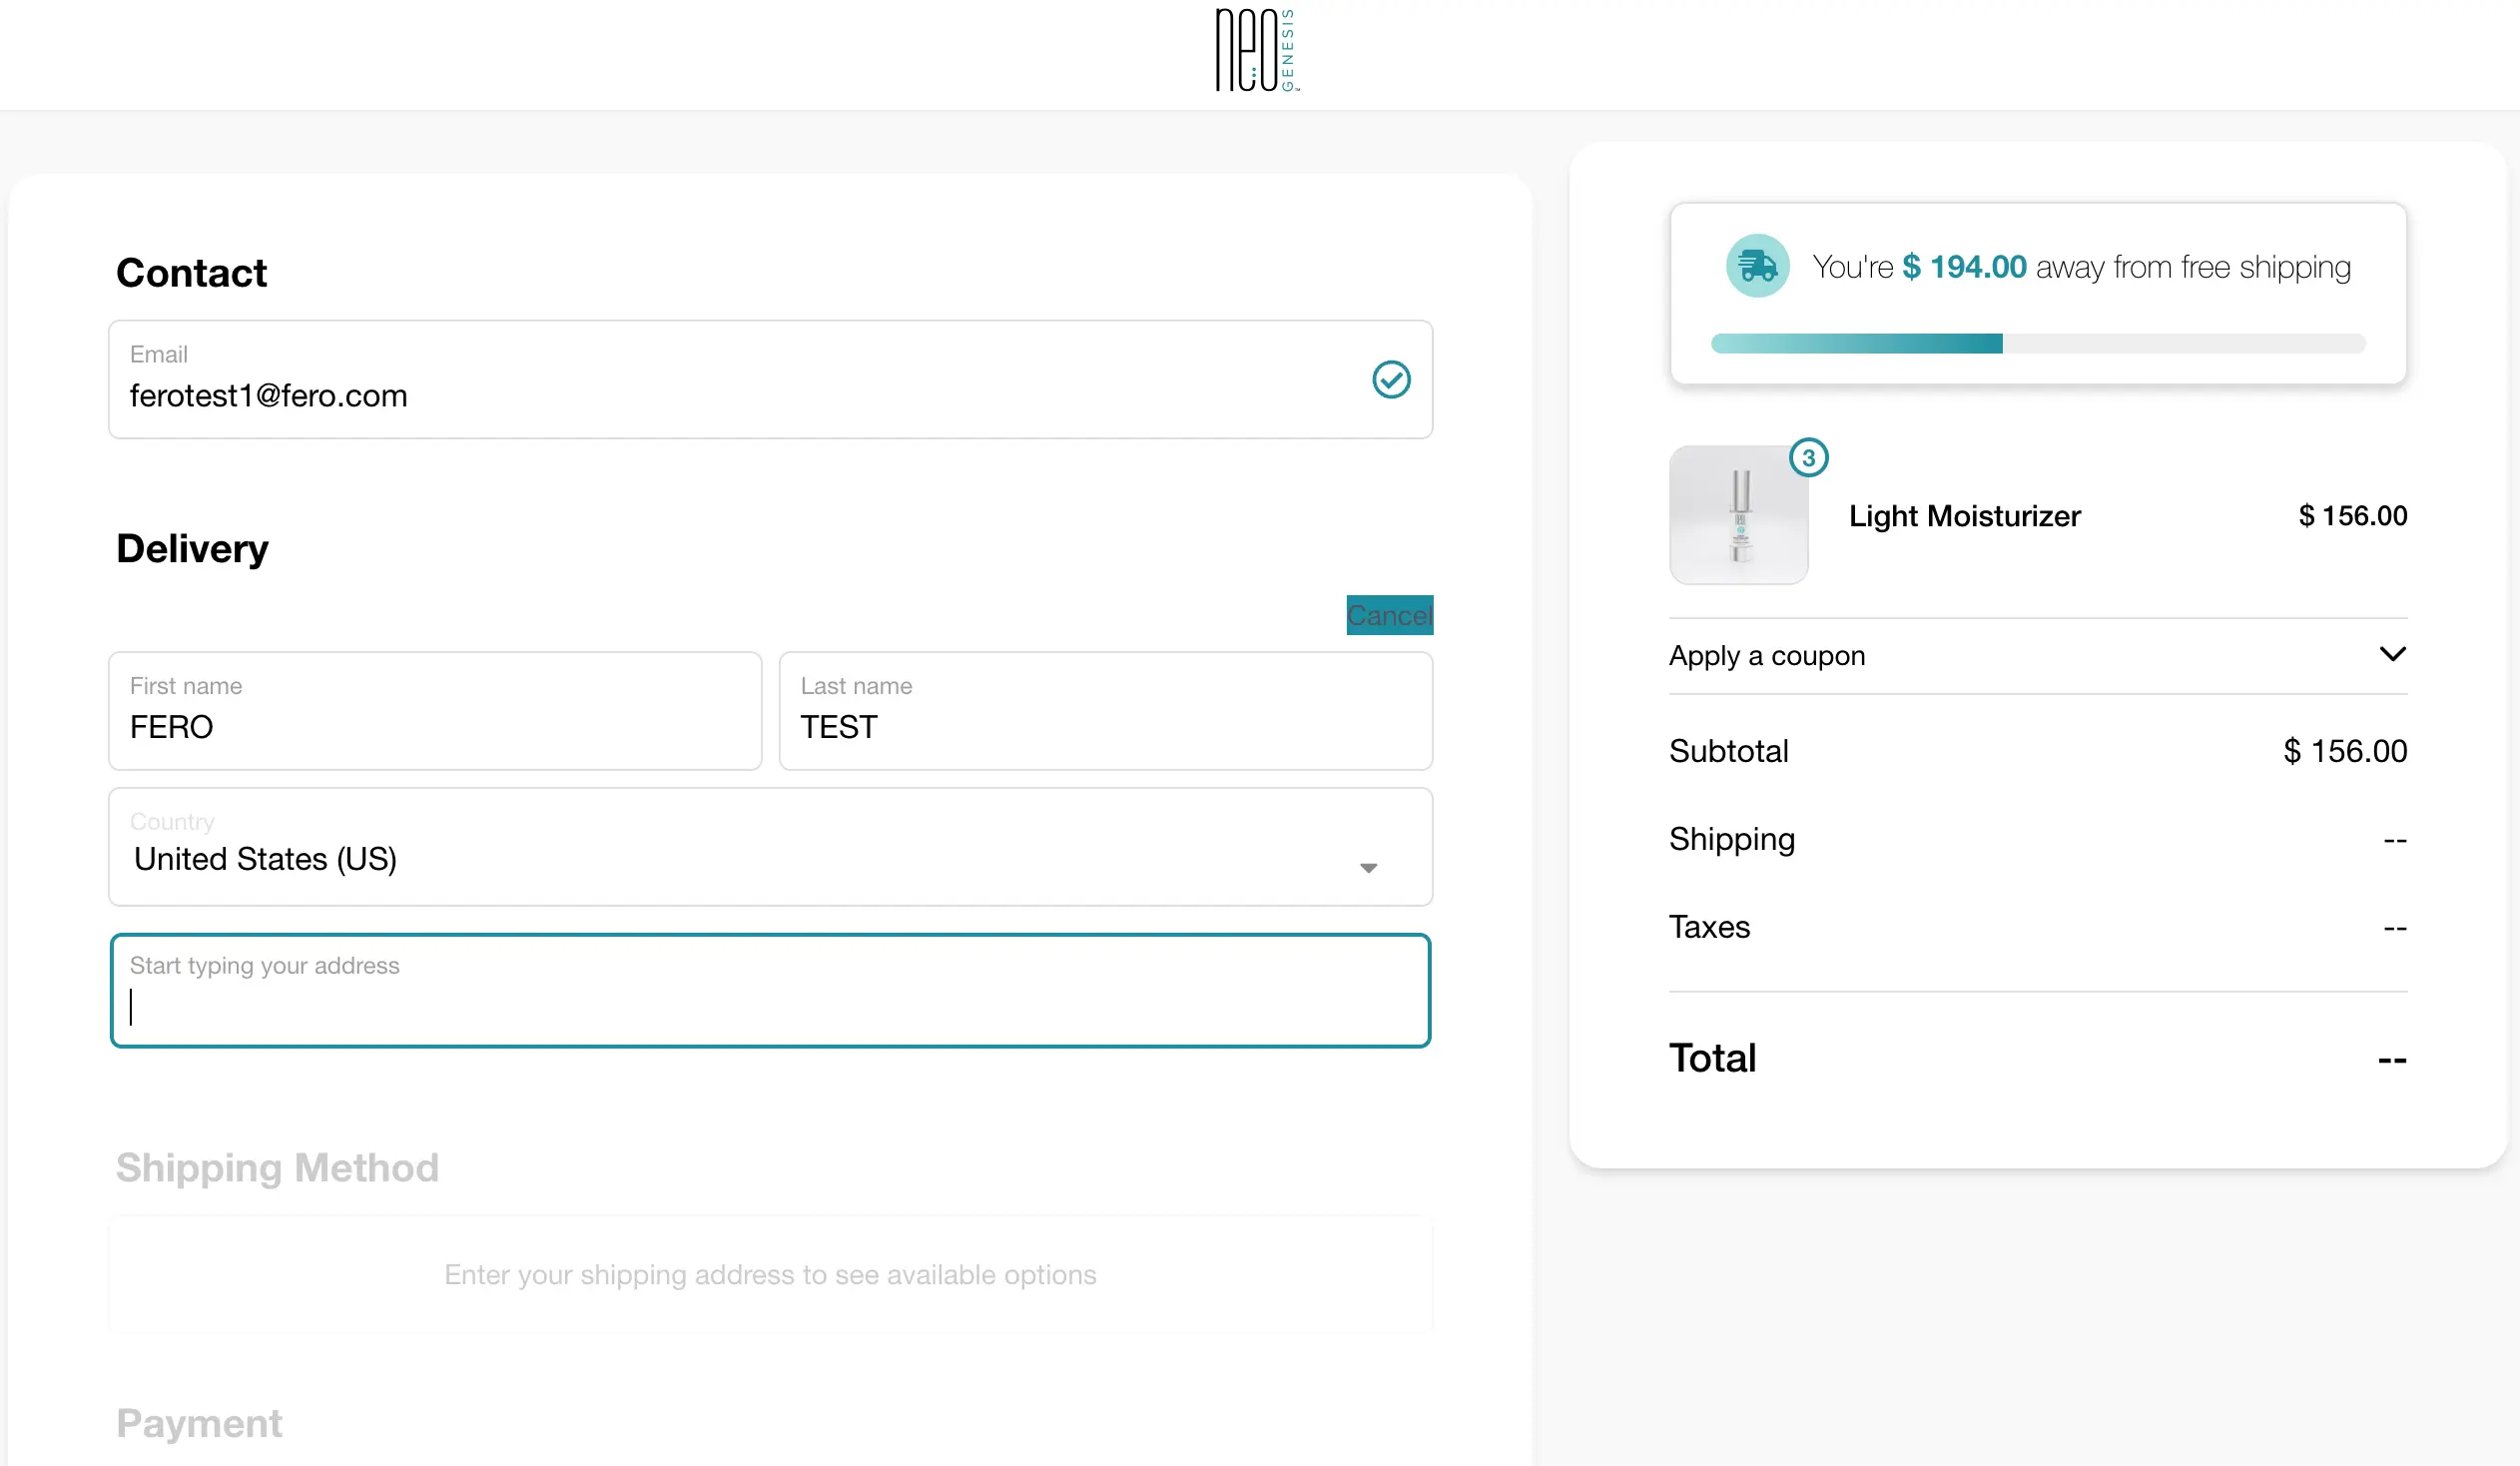Click the Cancel button
This screenshot has height=1466, width=2520.
click(x=1389, y=615)
